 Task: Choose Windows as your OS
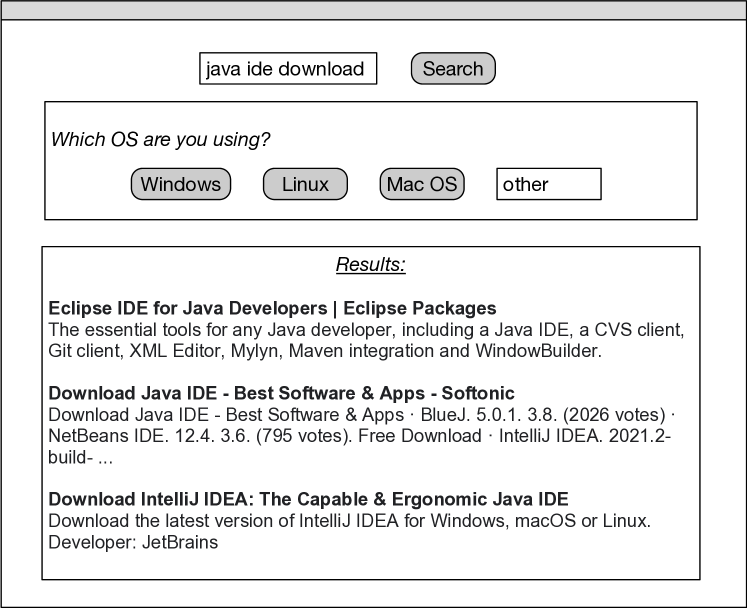181,184
